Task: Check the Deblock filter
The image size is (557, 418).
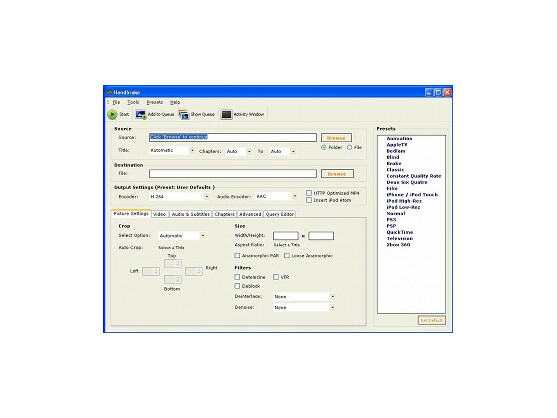Action: (x=237, y=286)
